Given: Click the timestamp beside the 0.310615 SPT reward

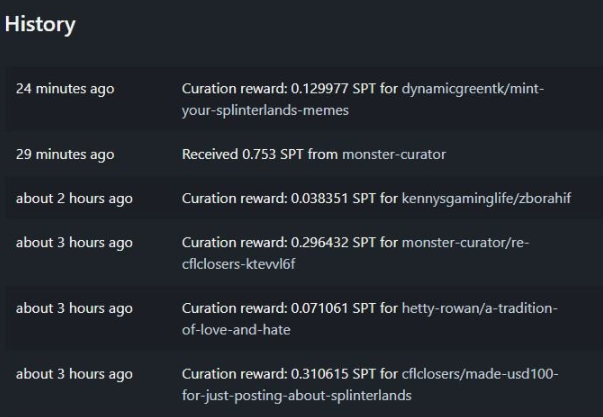Looking at the screenshot, I should pyautogui.click(x=74, y=374).
